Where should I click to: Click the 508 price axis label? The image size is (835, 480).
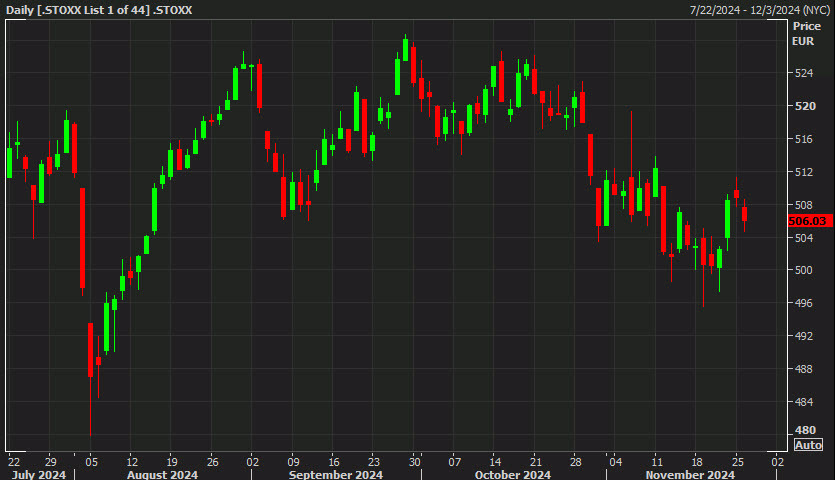(x=804, y=205)
